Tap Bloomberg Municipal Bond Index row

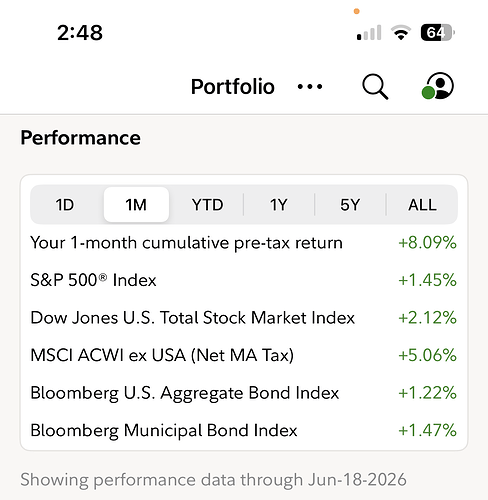244,430
